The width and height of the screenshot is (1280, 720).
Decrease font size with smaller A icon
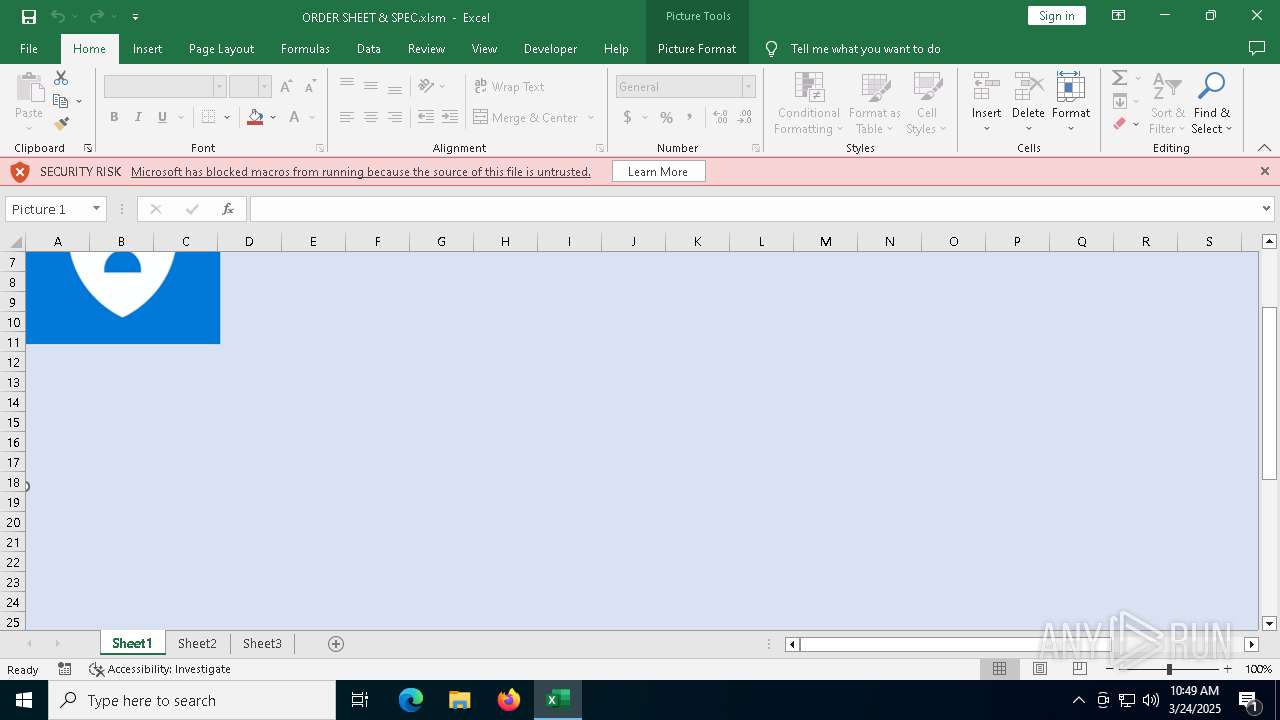click(x=310, y=87)
